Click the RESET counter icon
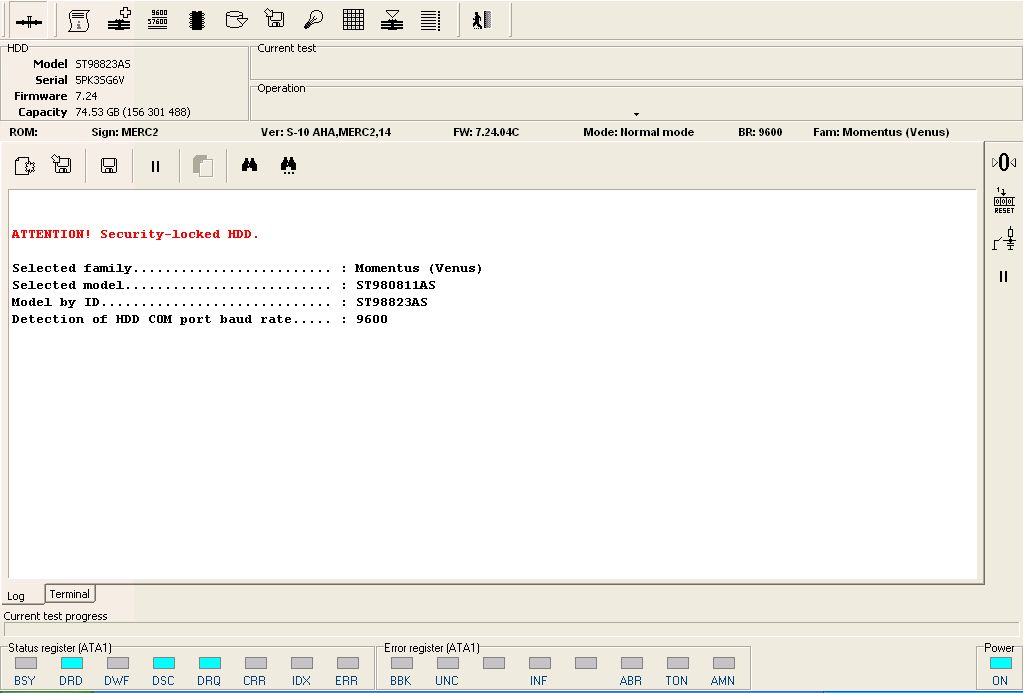Viewport: 1023px width, 693px height. tap(1004, 201)
